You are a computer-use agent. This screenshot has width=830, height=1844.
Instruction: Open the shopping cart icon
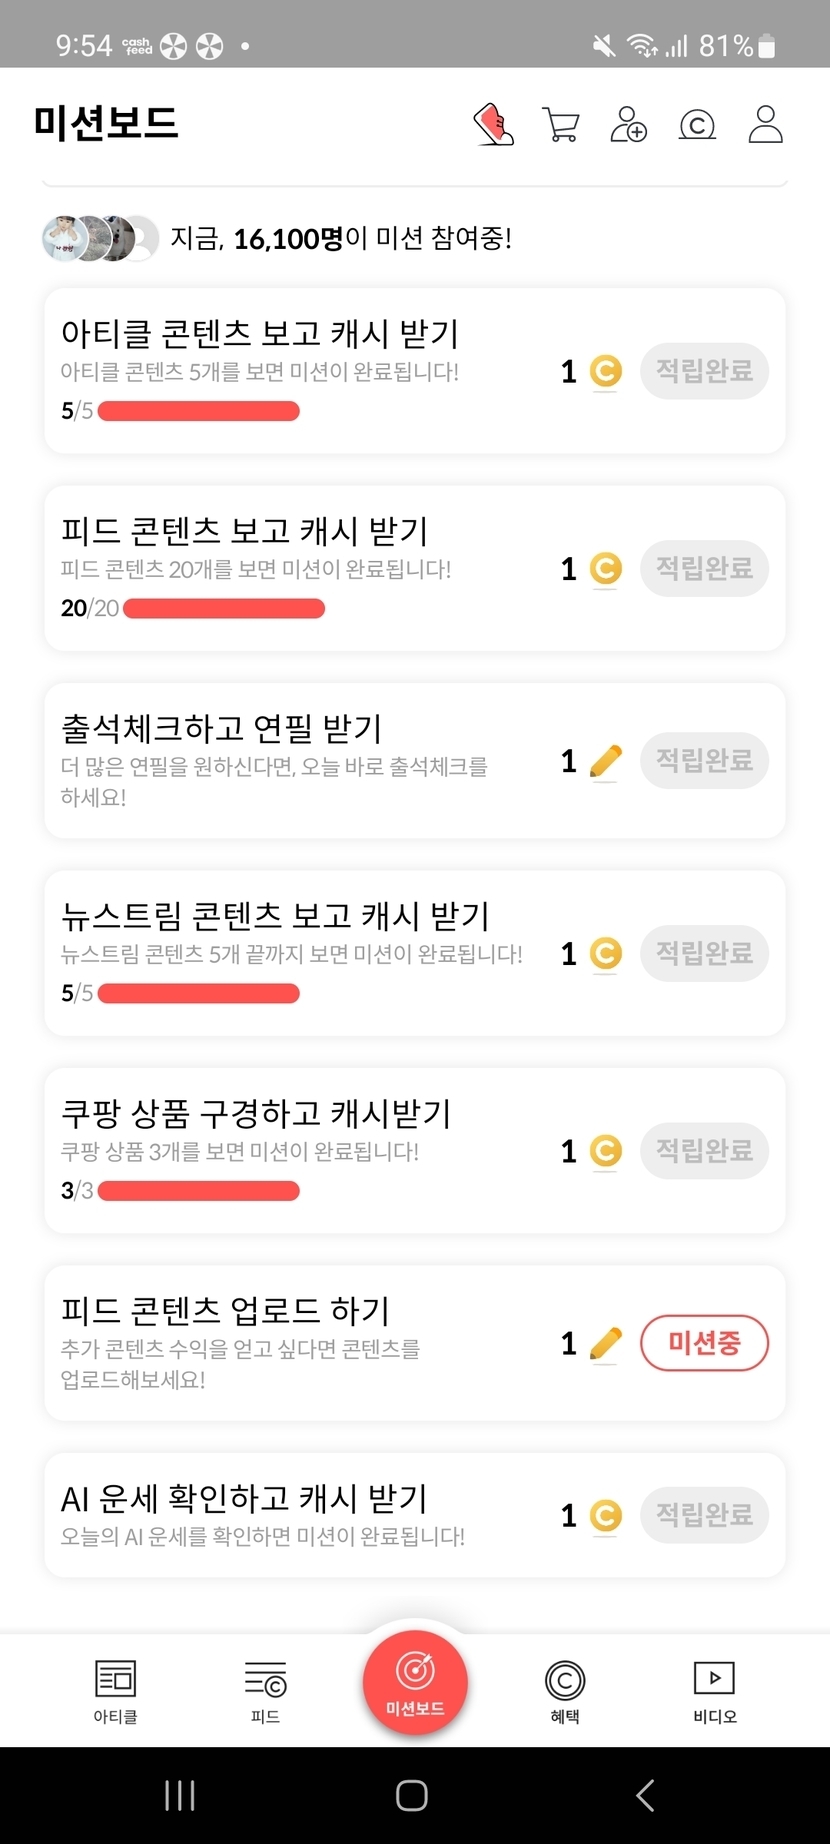coord(561,125)
